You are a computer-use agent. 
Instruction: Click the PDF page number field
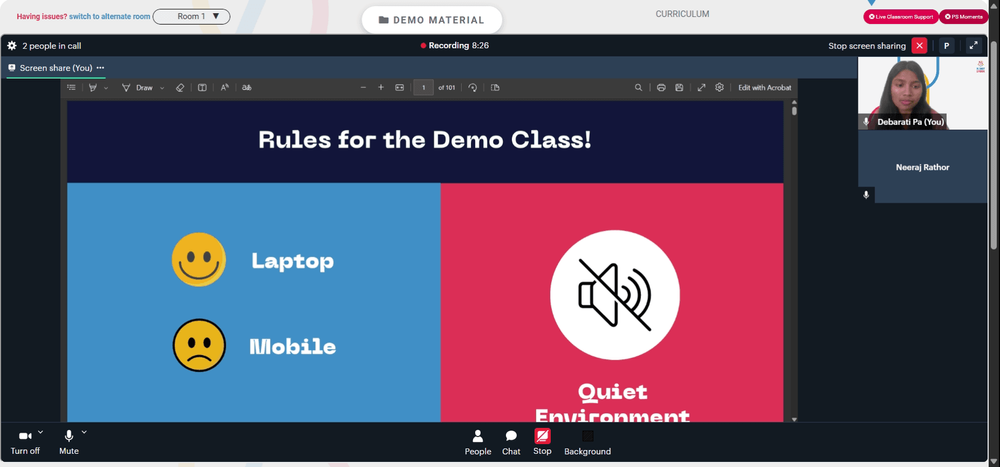tap(423, 87)
